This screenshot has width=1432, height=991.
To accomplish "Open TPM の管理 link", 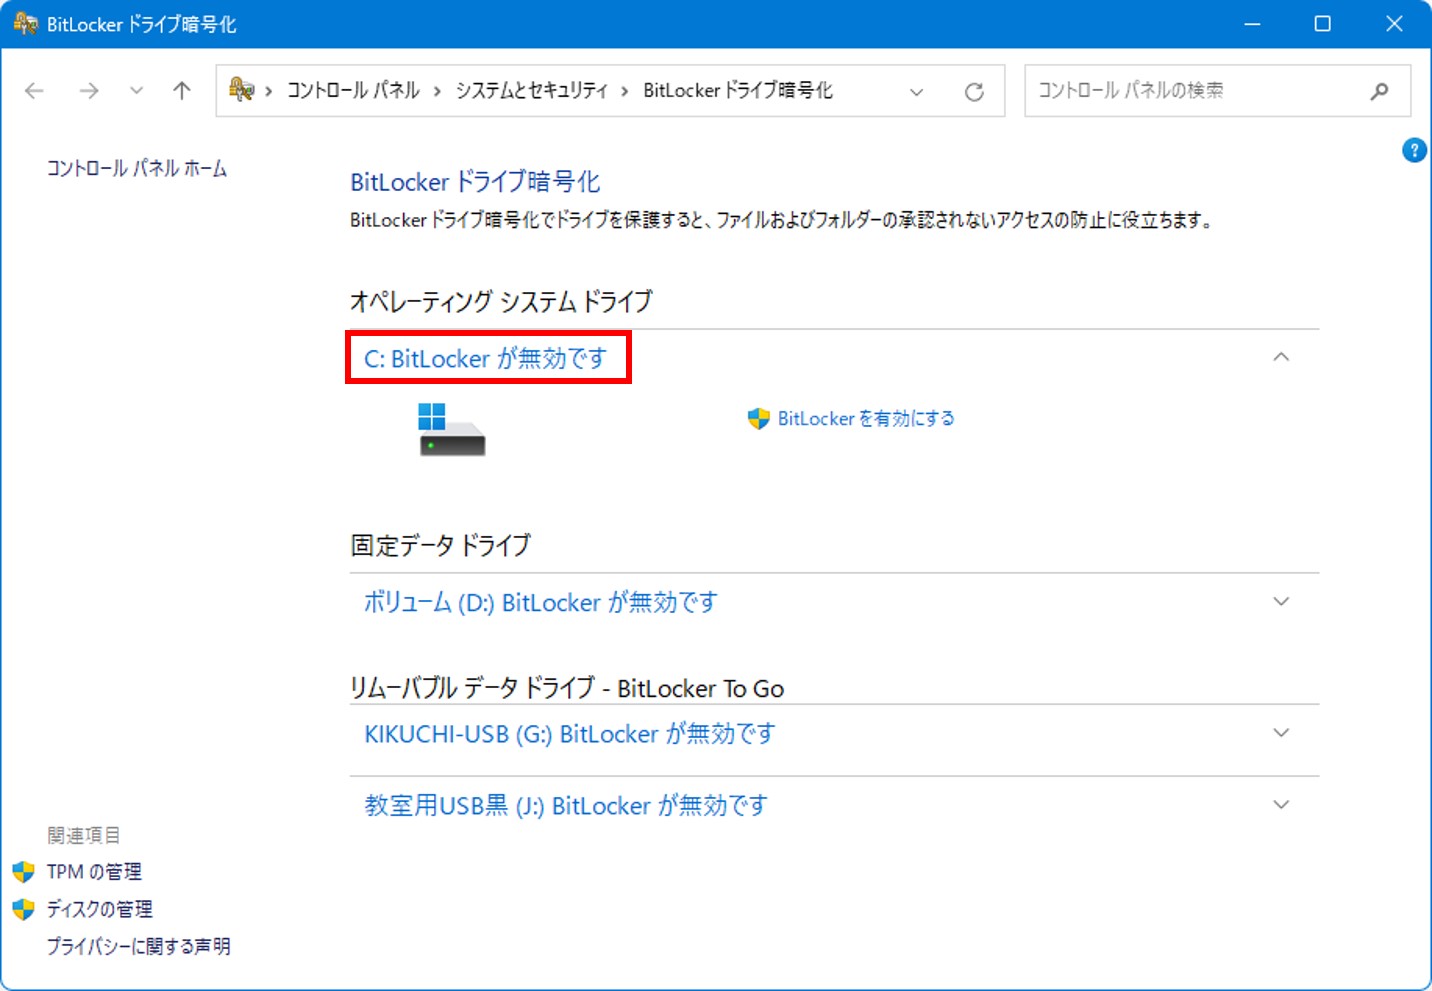I will click(x=94, y=872).
